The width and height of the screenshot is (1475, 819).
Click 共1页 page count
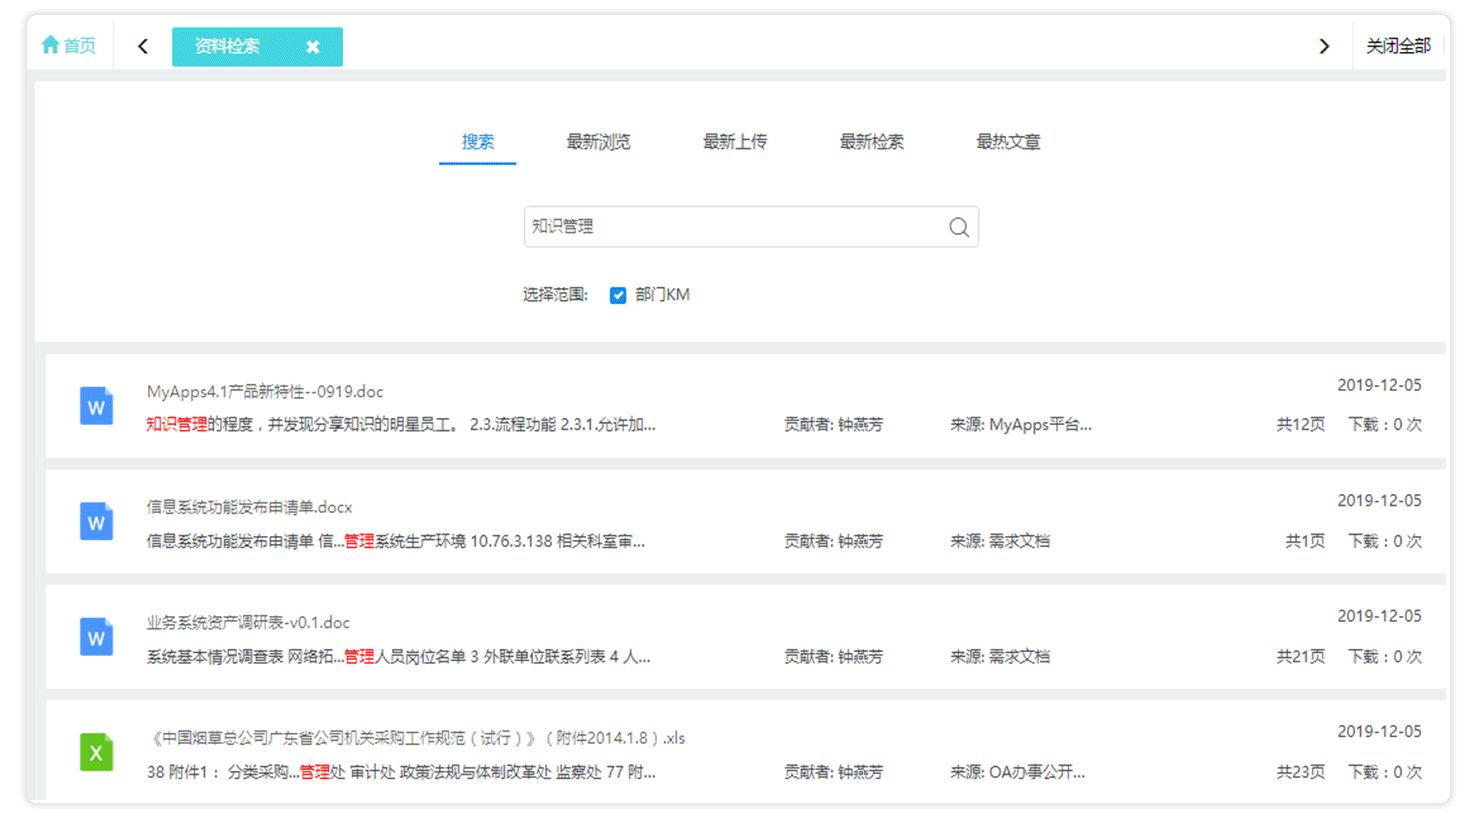point(1305,541)
